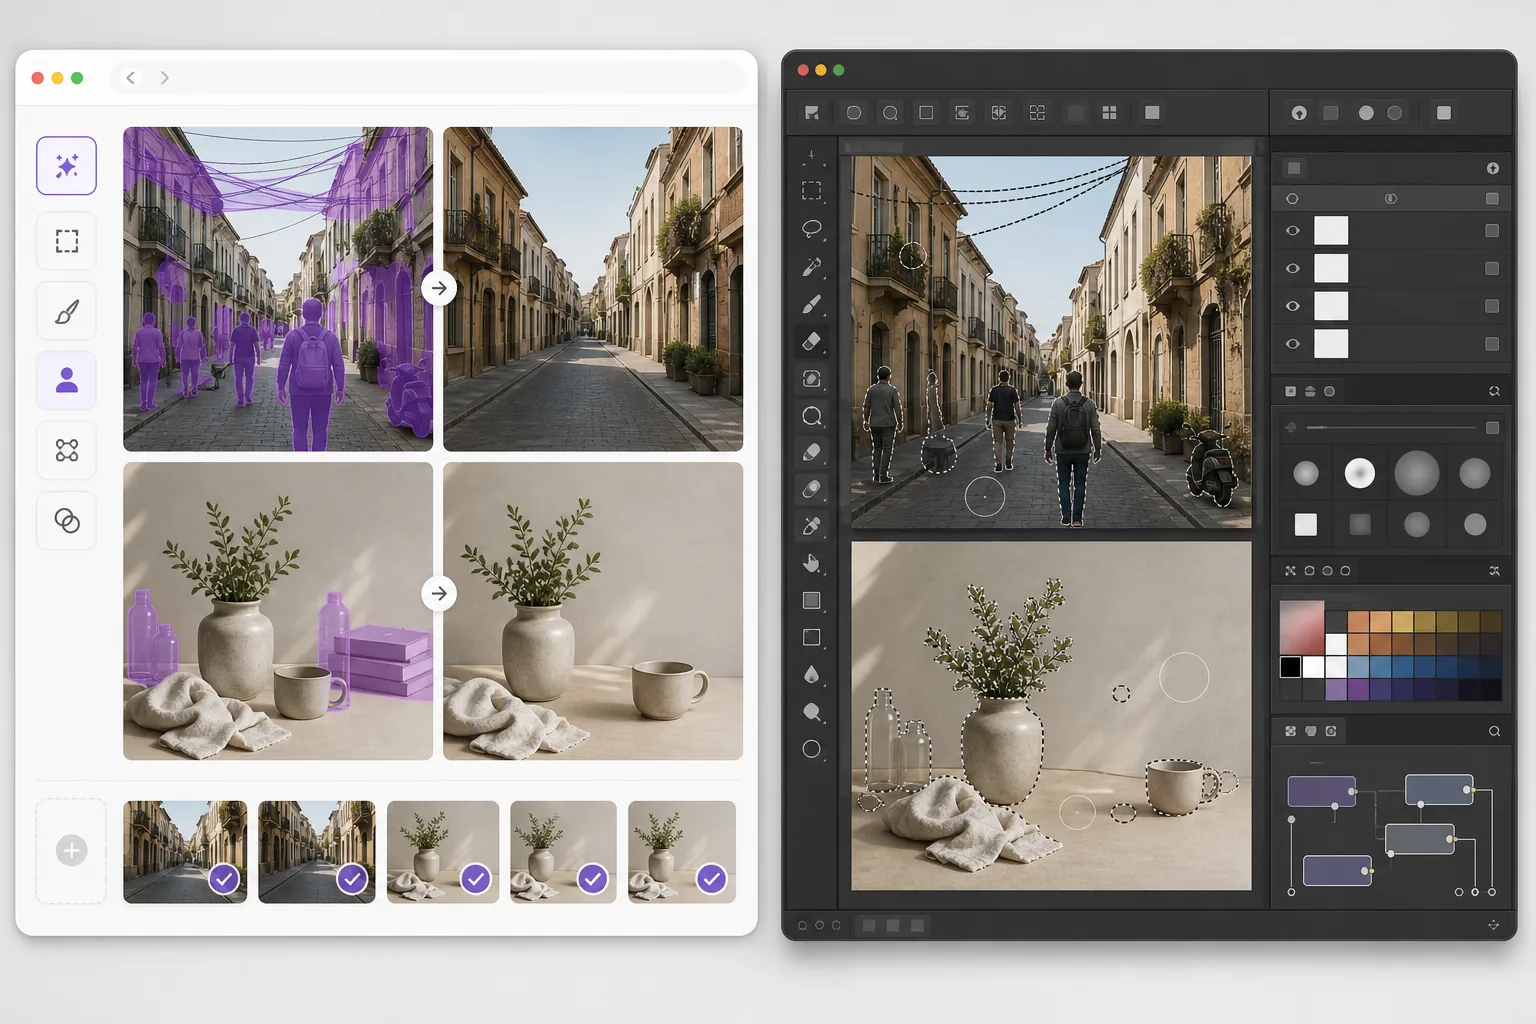
Task: Choose the bright white soft round brush preset
Action: coord(1360,473)
